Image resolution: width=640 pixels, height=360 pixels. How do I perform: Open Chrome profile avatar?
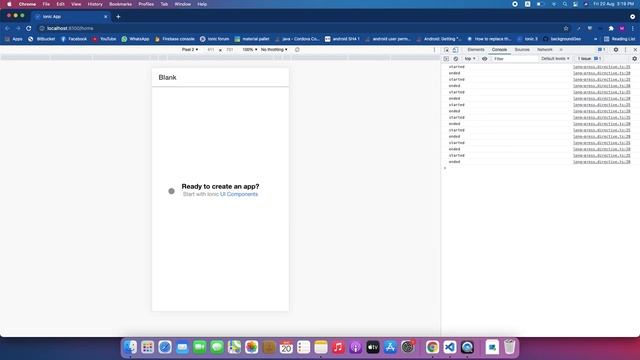pos(622,28)
